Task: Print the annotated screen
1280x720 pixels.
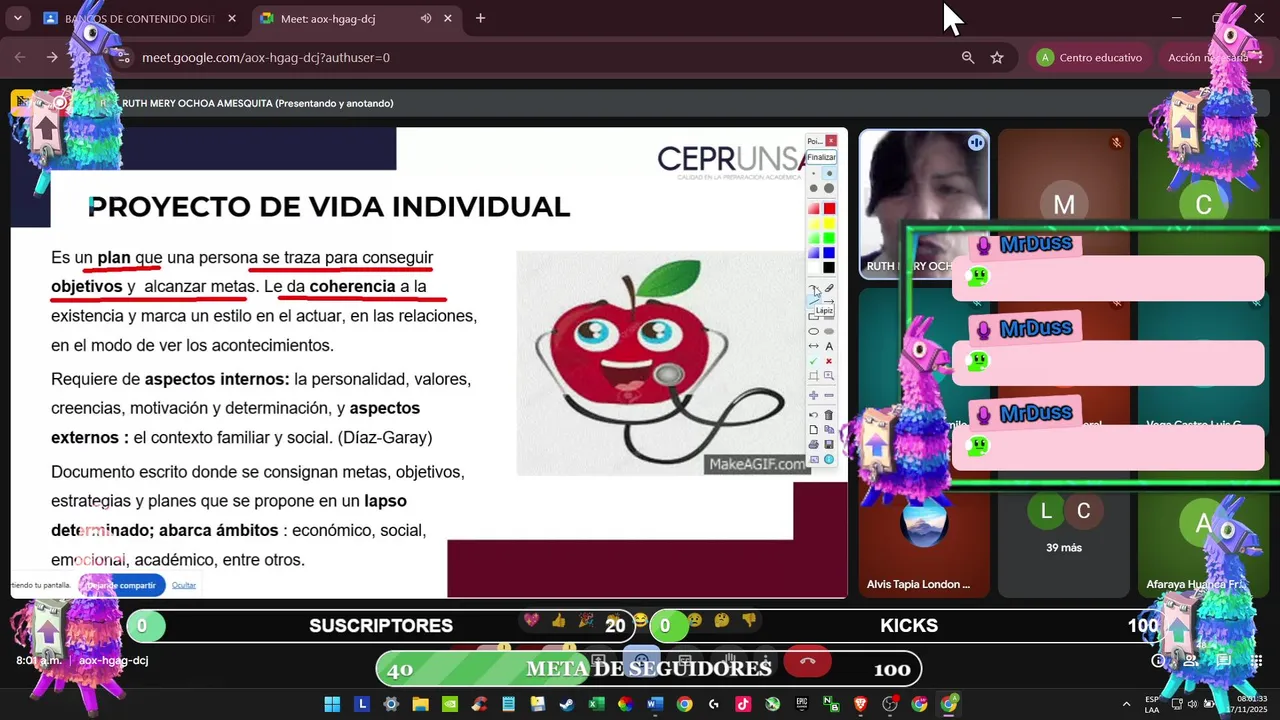Action: pyautogui.click(x=814, y=445)
